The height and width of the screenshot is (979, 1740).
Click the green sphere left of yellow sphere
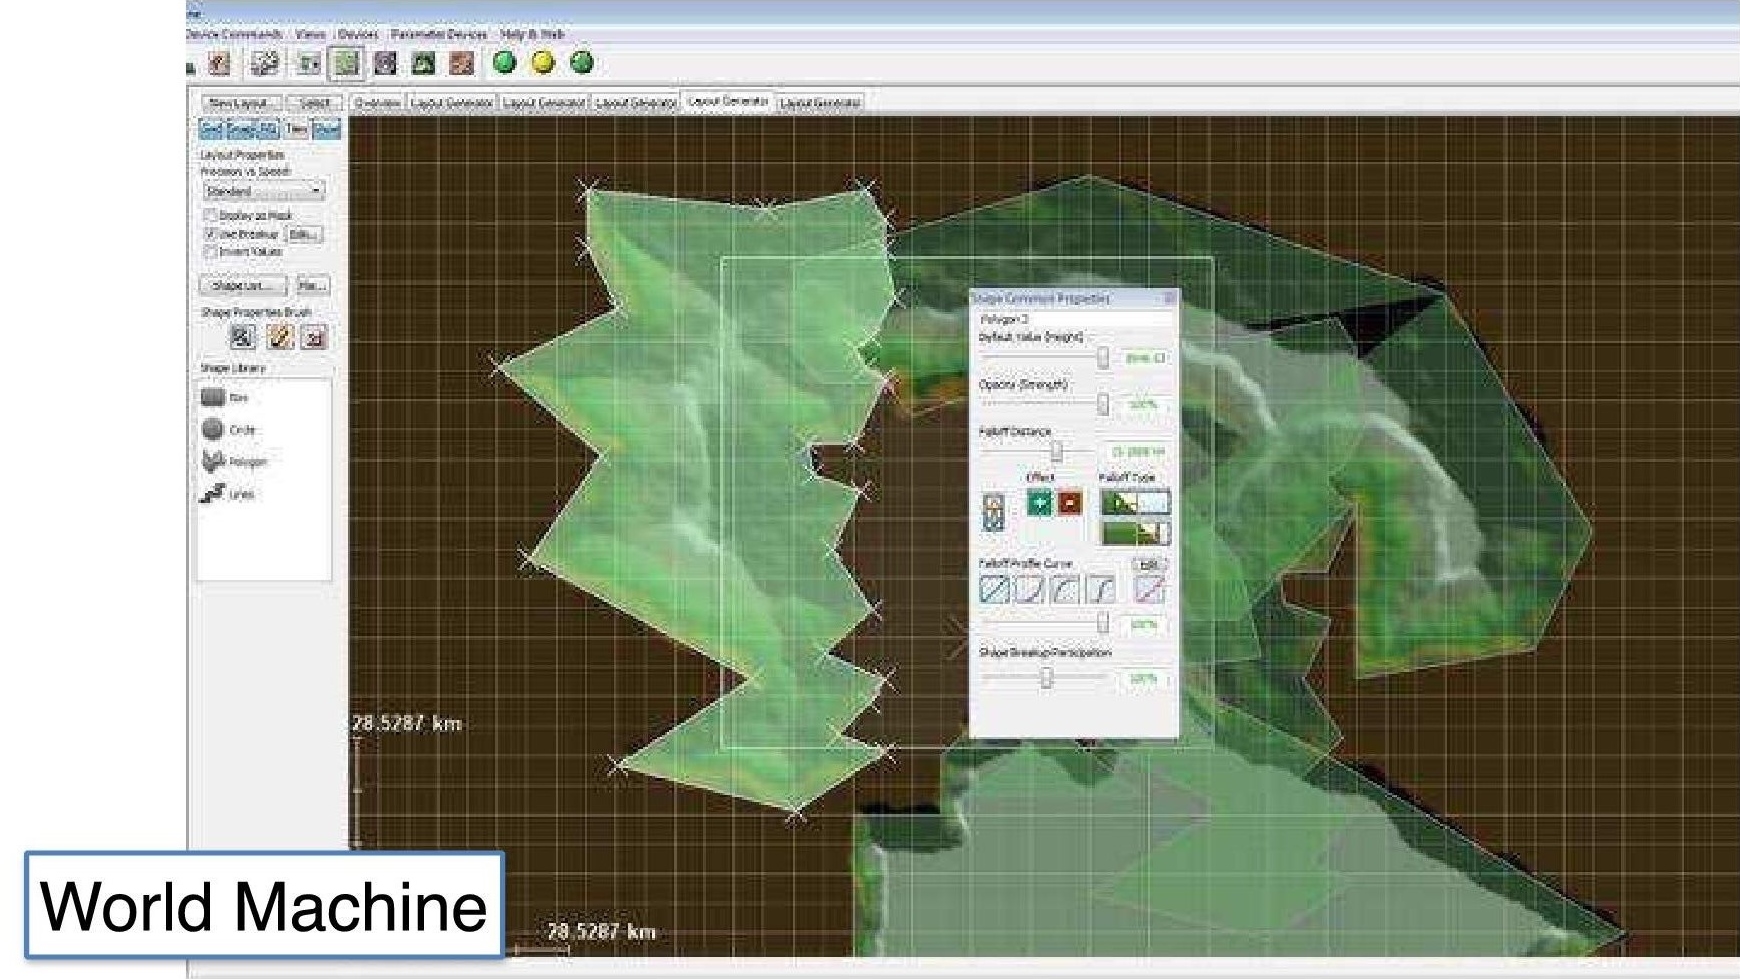(x=505, y=63)
